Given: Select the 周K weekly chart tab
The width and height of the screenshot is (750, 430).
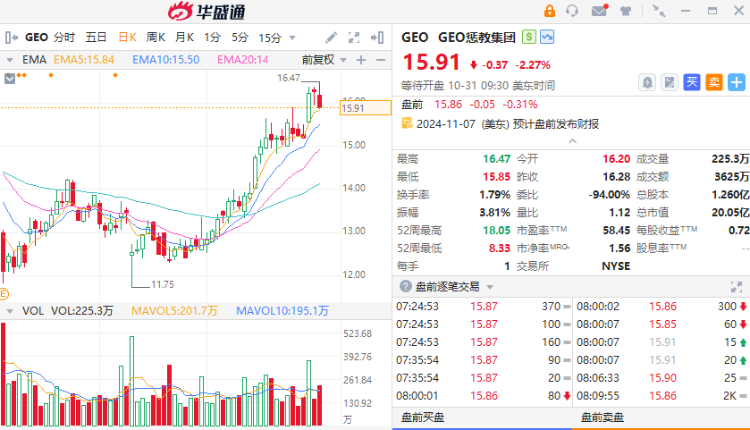Looking at the screenshot, I should (x=155, y=37).
